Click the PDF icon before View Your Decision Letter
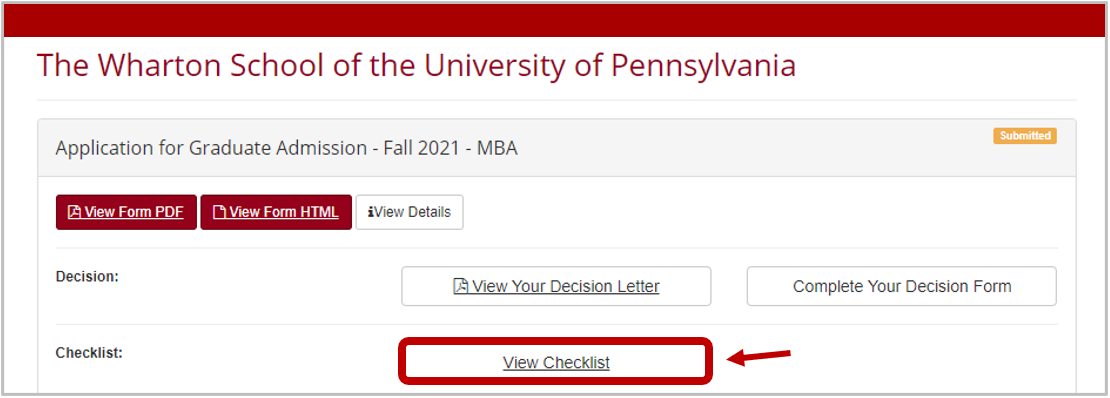Viewport: 1110px width, 398px height. [461, 287]
